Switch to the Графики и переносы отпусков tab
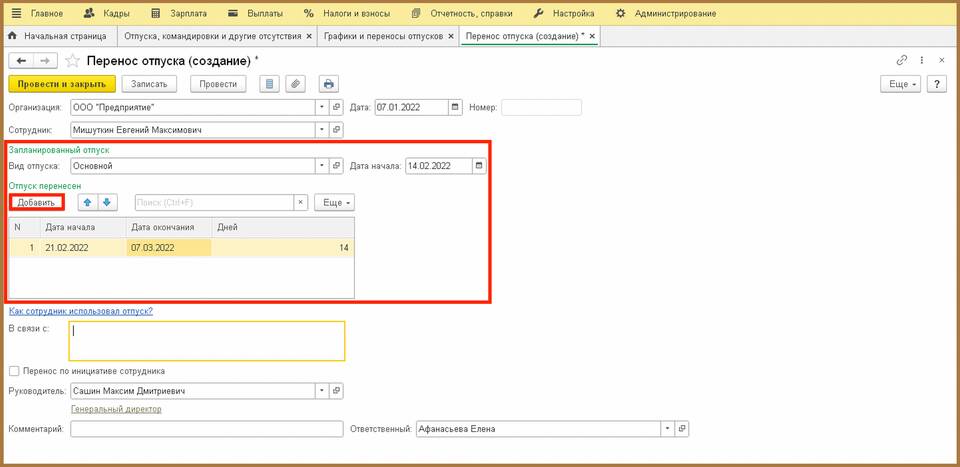This screenshot has height=467, width=960. click(x=383, y=36)
